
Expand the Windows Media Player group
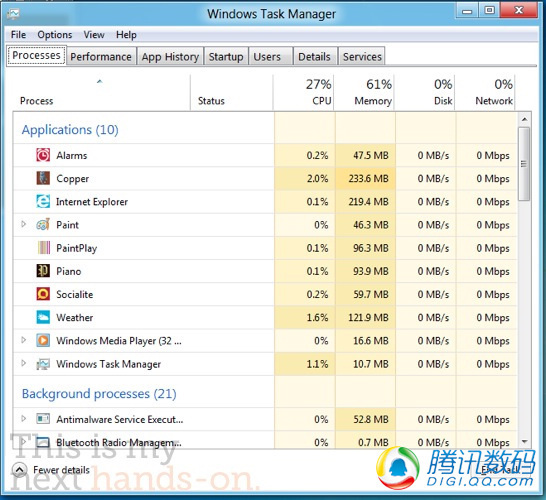tap(24, 340)
